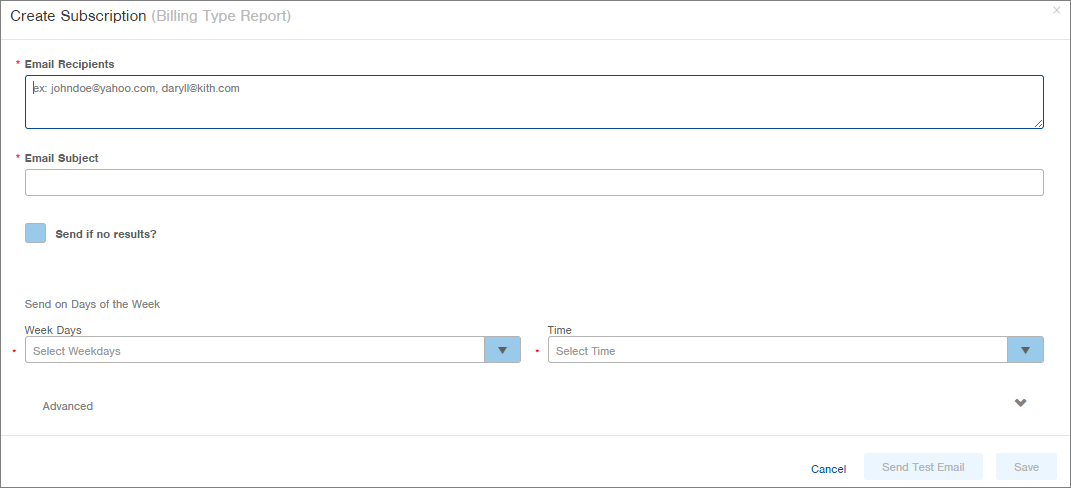Click the Send on Days of the Week heading

coord(92,304)
